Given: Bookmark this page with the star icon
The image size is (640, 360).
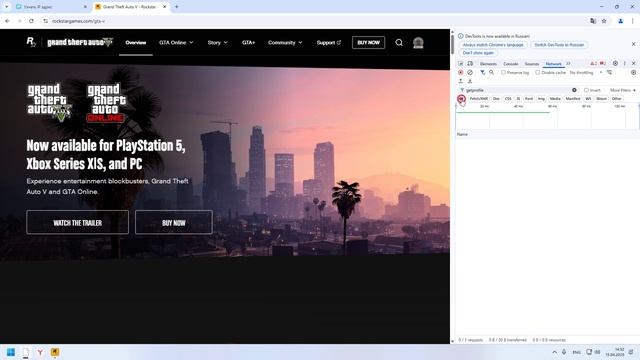Looking at the screenshot, I should [x=604, y=21].
